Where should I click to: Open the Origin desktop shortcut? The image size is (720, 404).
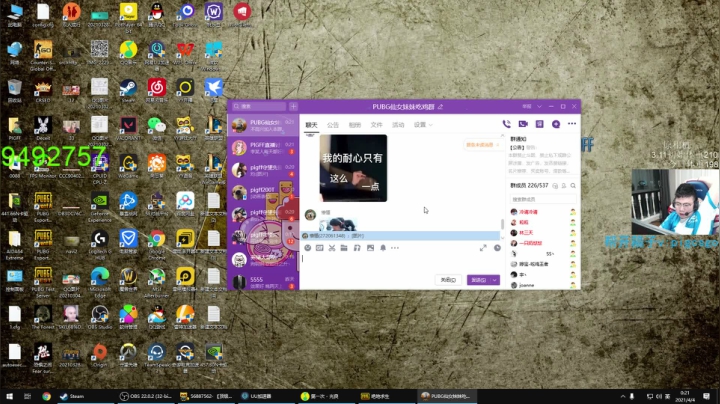(x=100, y=355)
